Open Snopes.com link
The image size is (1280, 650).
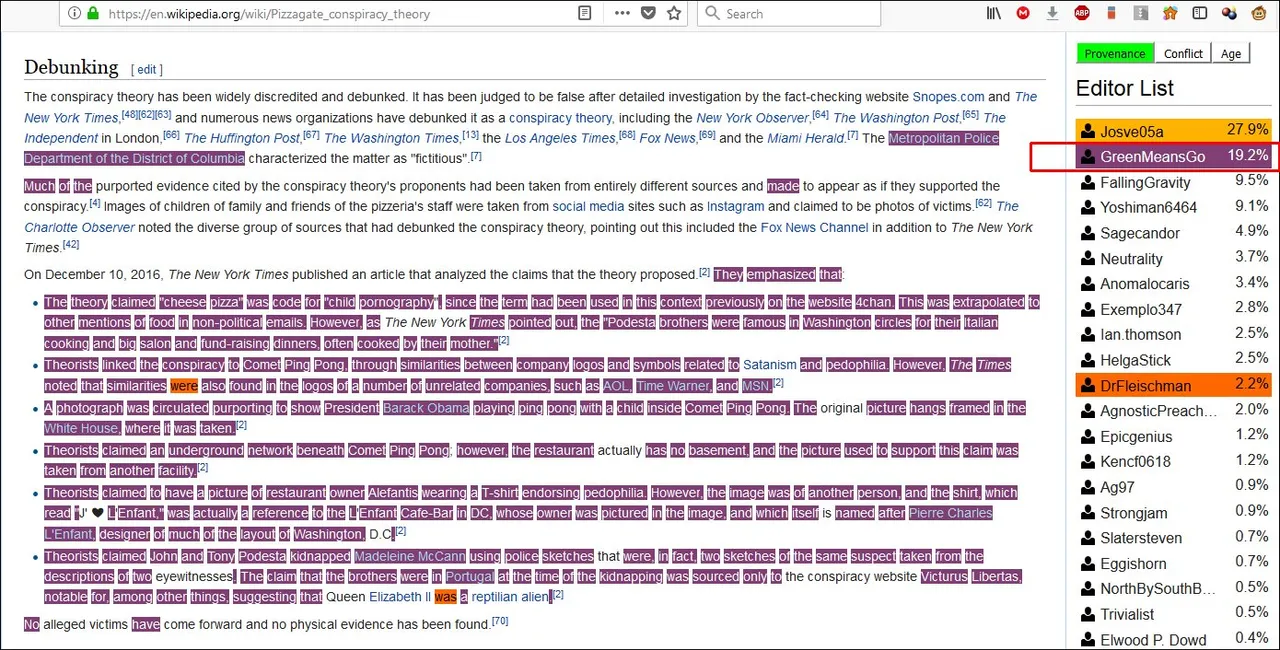[948, 97]
